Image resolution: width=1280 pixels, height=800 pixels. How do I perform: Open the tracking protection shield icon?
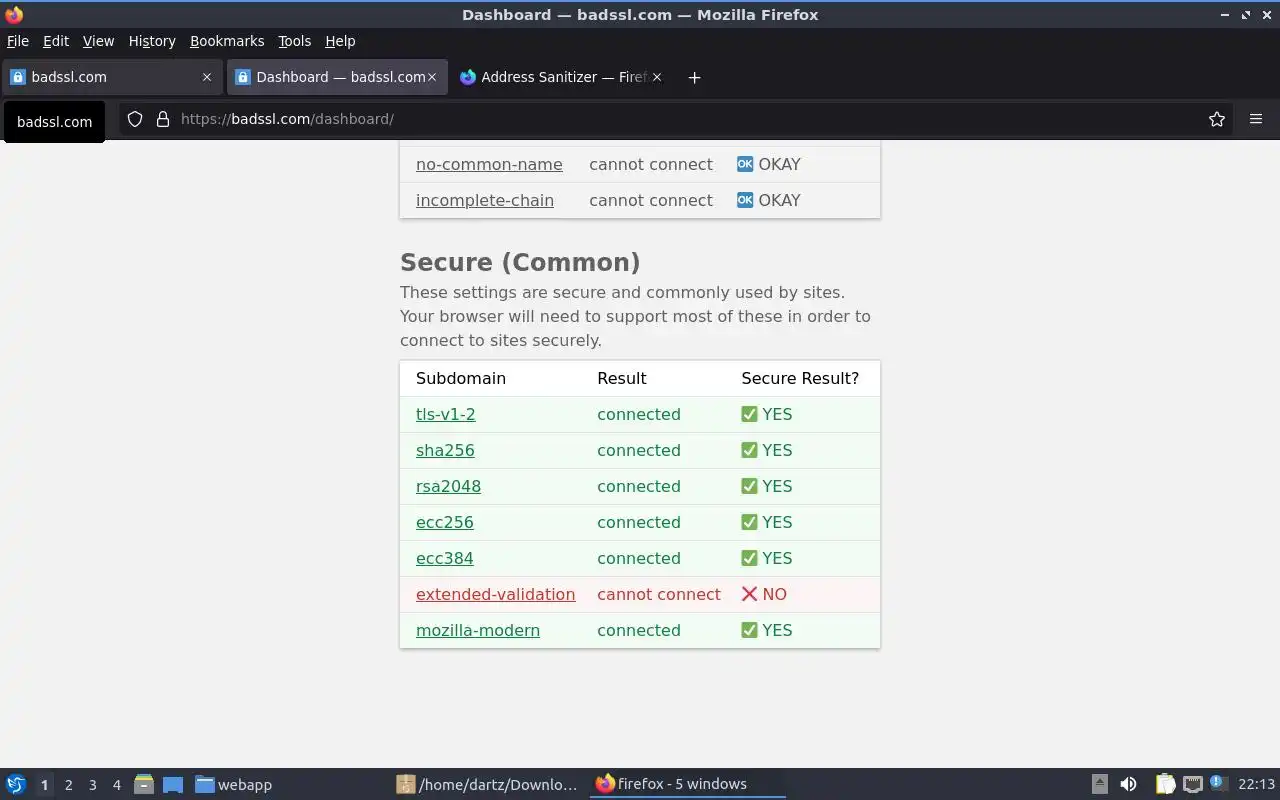click(135, 119)
